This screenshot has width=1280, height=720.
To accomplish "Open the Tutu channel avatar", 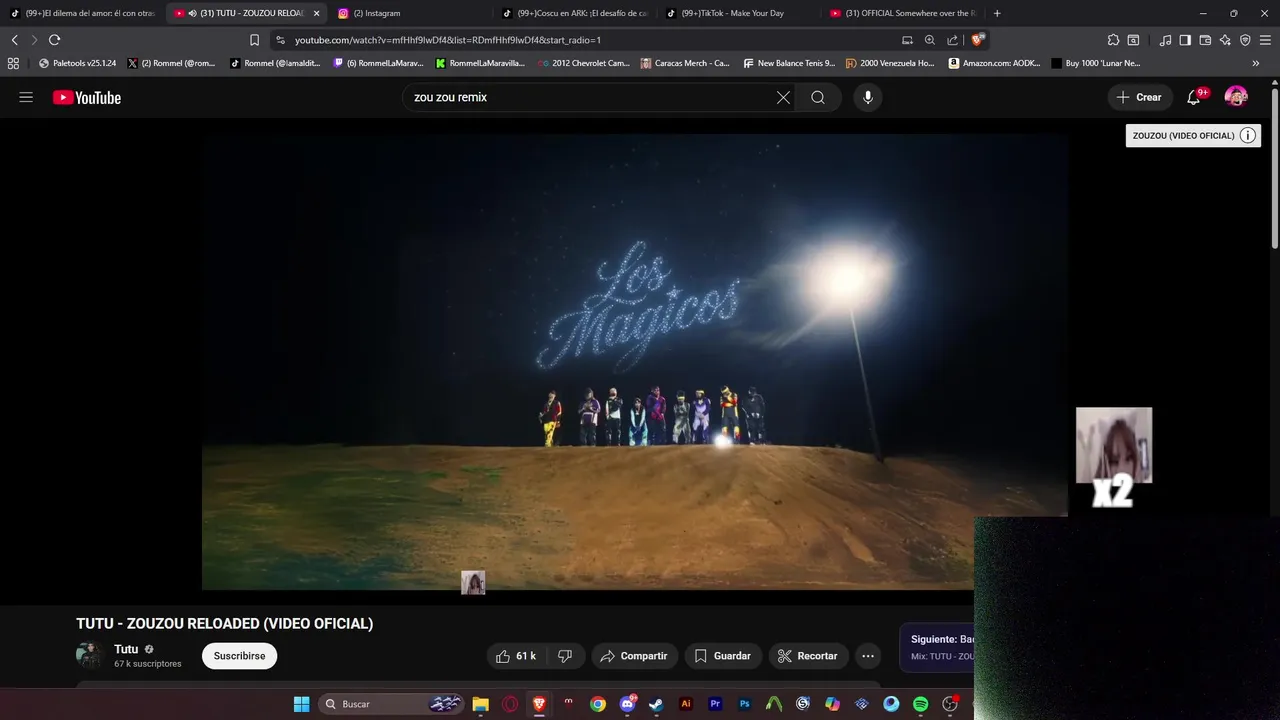I will click(89, 655).
